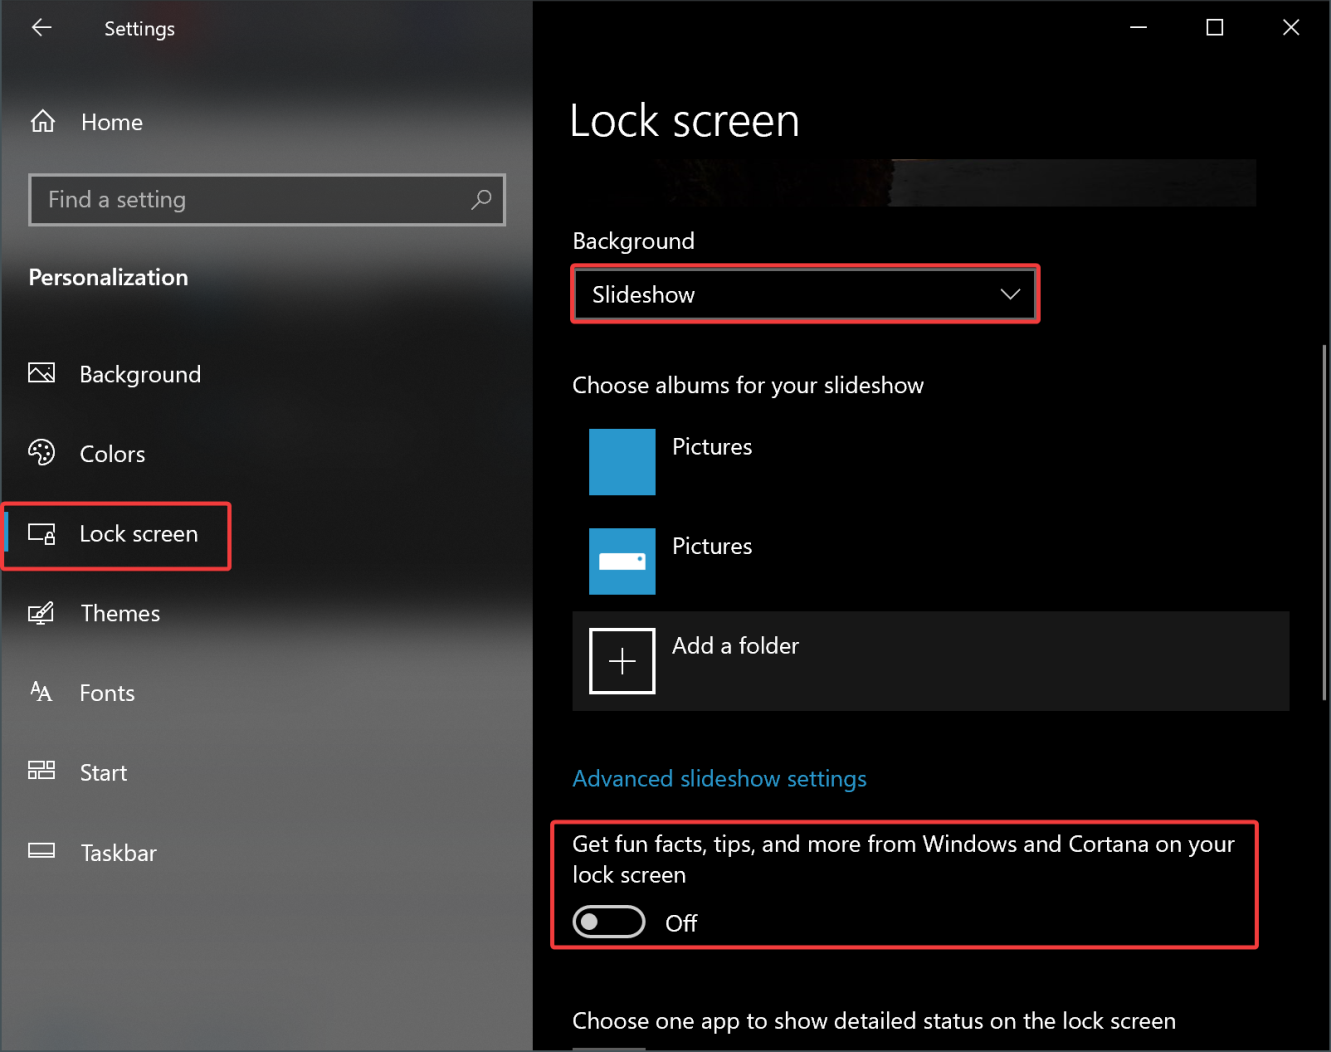The image size is (1331, 1052).
Task: Click the Add a folder button
Action: pos(735,646)
